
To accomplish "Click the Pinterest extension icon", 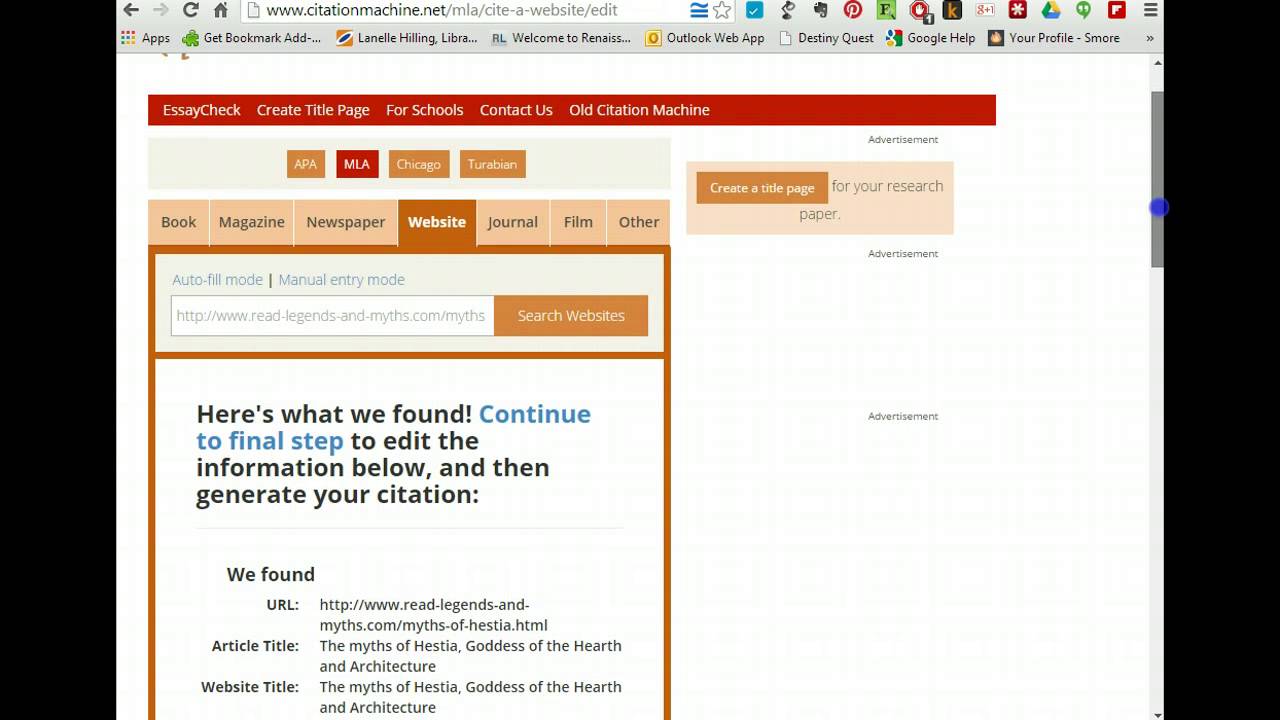I will (853, 10).
